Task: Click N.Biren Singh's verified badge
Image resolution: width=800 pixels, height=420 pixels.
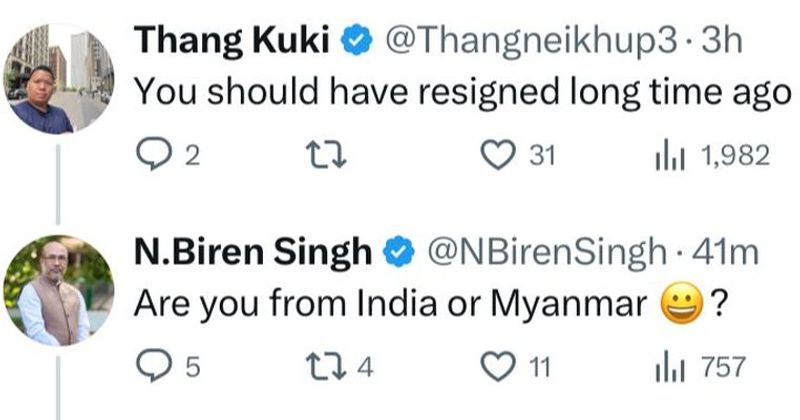Action: 399,253
